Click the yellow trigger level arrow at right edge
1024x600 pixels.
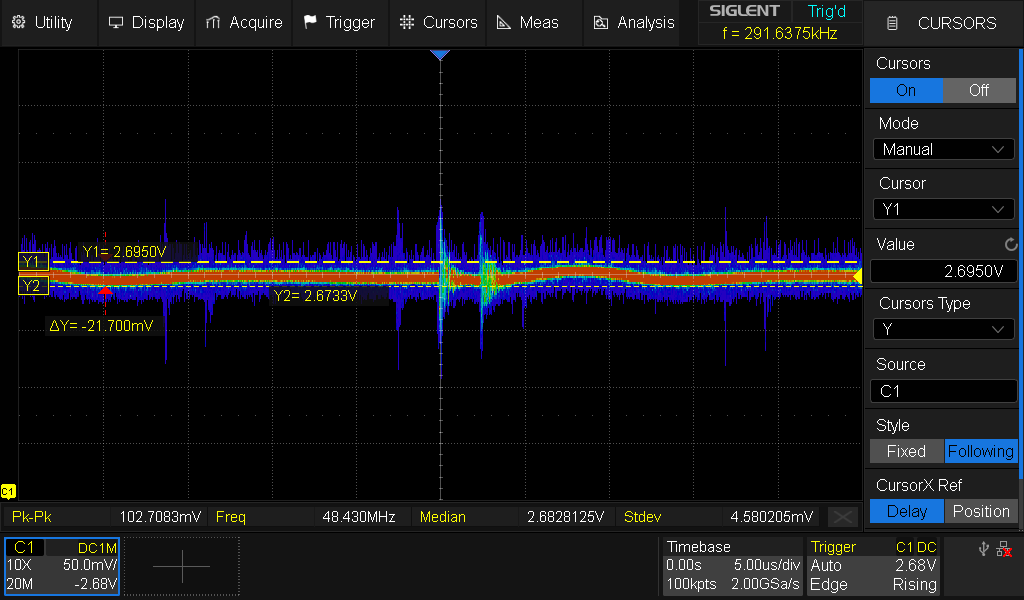[x=856, y=275]
